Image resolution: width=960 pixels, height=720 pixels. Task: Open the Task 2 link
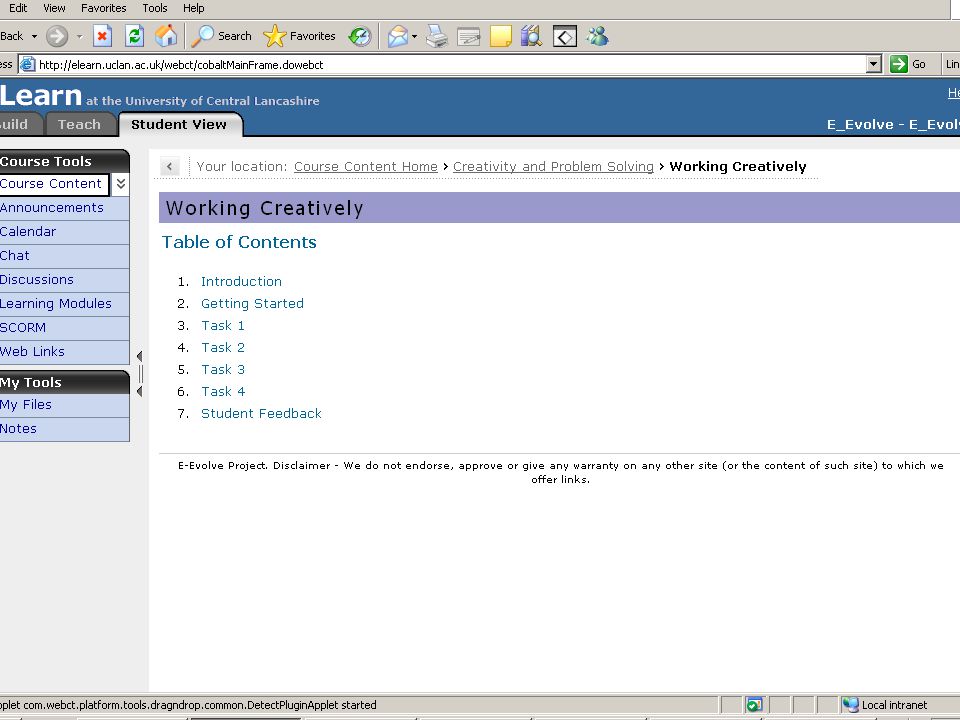click(223, 348)
